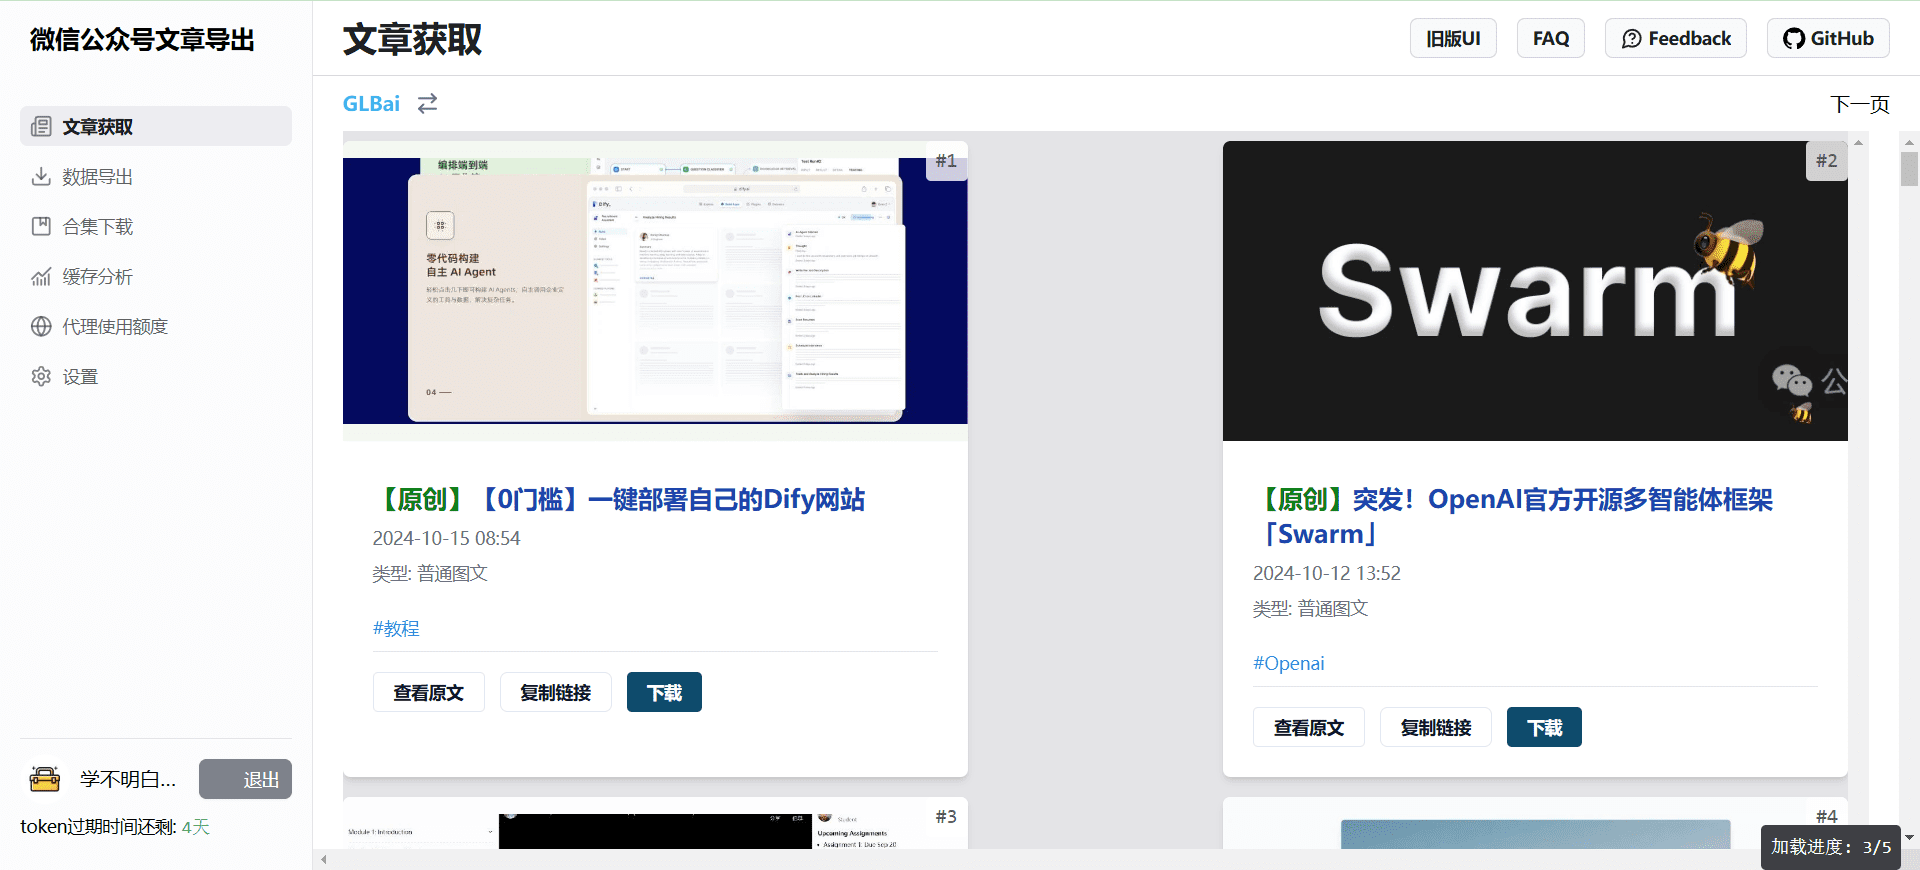Open the 缓存分析 menu item
Viewport: 1920px width, 870px height.
coord(156,277)
